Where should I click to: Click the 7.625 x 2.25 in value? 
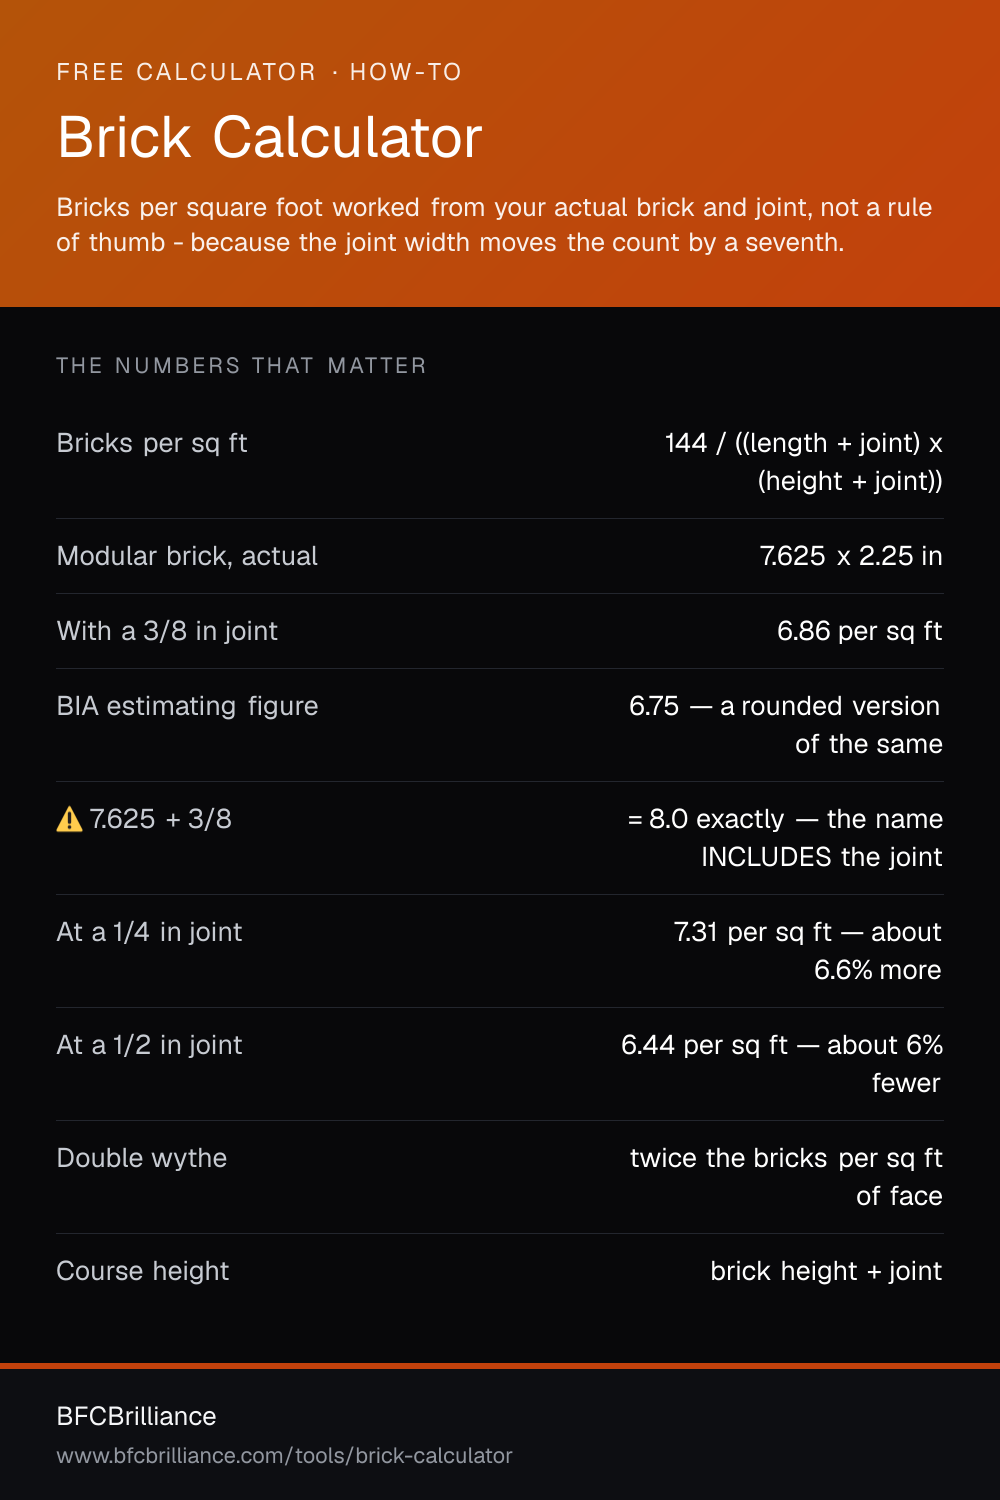click(x=851, y=556)
